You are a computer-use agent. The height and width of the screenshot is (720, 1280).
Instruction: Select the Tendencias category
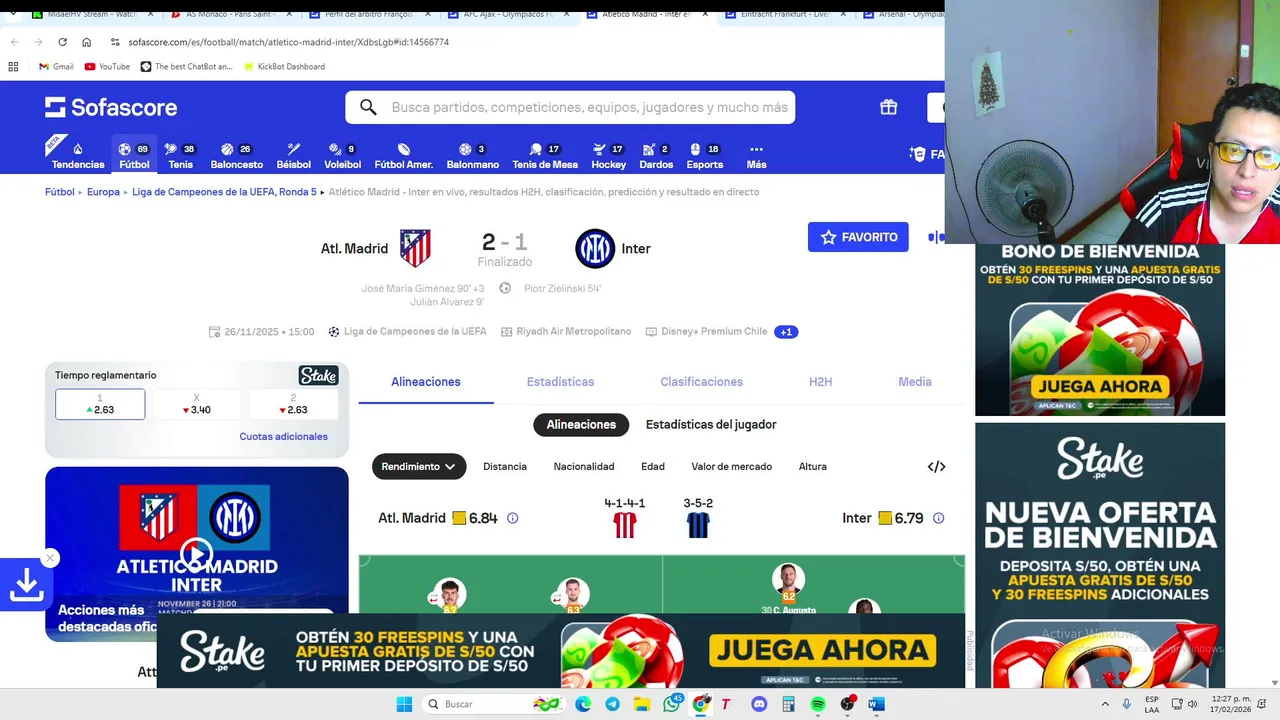point(78,156)
